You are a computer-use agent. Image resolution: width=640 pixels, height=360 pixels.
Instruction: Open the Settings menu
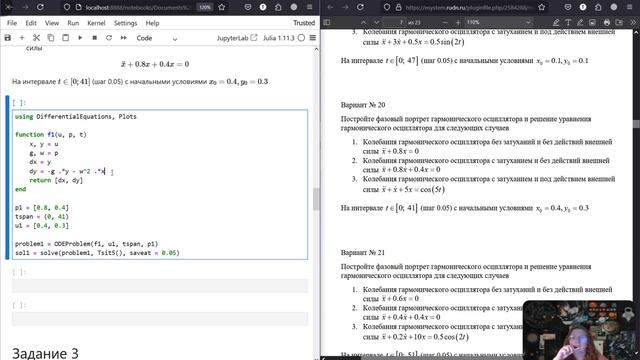pyautogui.click(x=125, y=23)
